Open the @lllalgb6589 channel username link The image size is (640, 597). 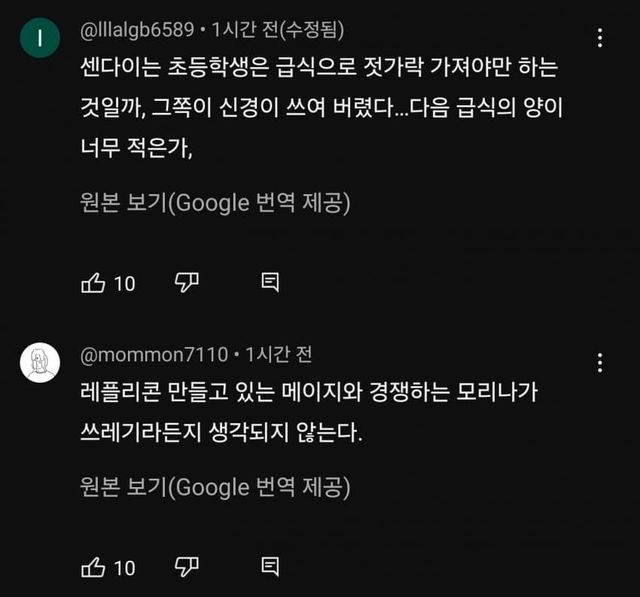coord(136,30)
